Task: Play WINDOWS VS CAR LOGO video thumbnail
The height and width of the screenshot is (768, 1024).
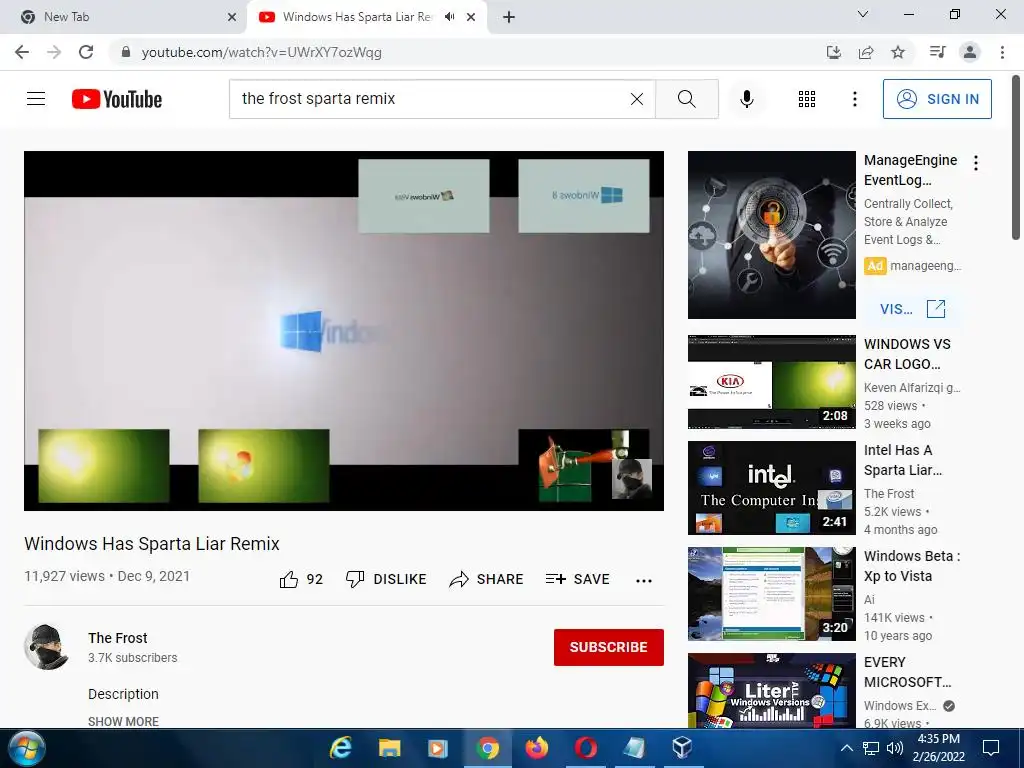Action: click(771, 382)
